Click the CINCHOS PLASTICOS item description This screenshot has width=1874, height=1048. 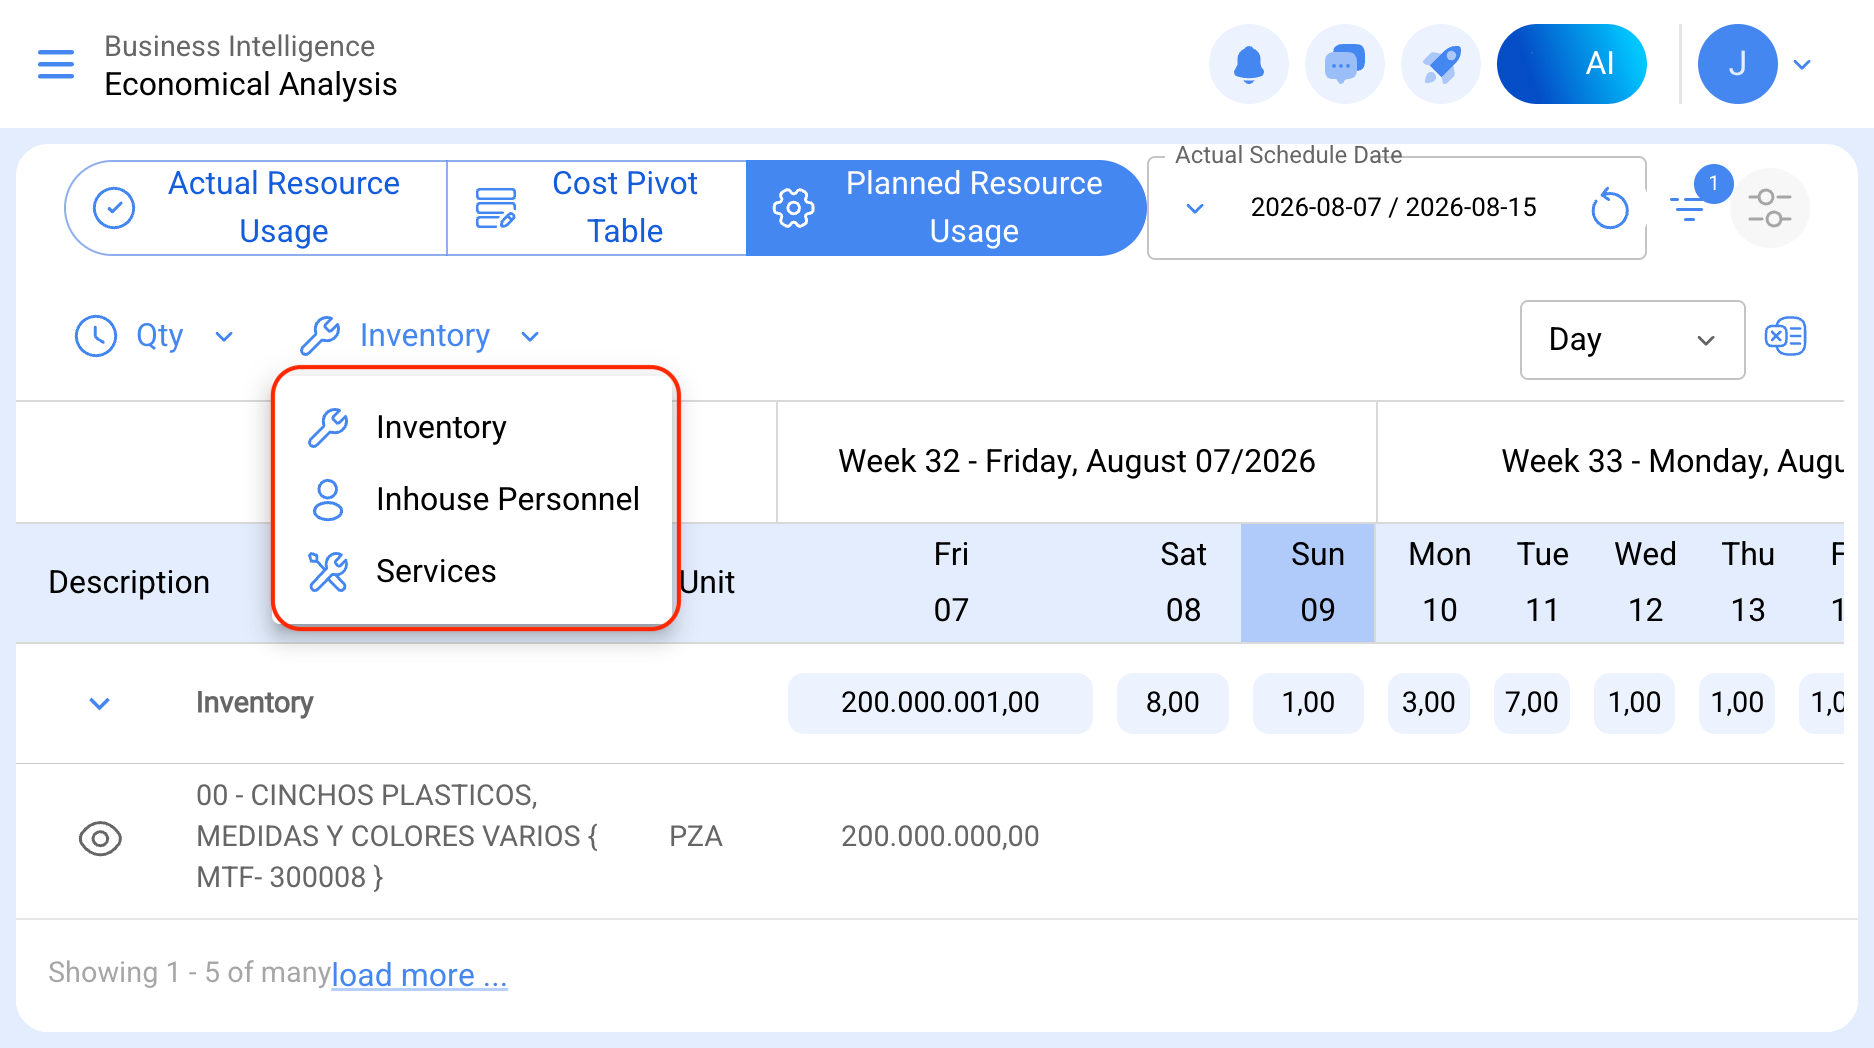coord(398,836)
